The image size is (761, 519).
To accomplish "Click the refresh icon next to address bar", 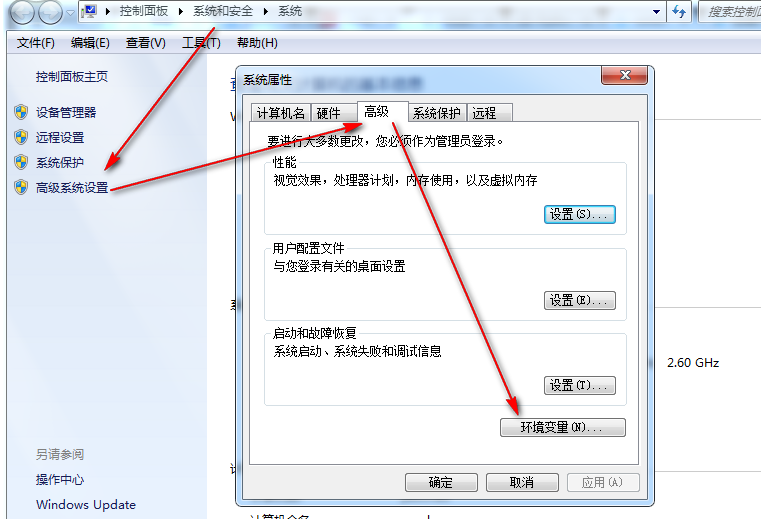I will tap(678, 11).
